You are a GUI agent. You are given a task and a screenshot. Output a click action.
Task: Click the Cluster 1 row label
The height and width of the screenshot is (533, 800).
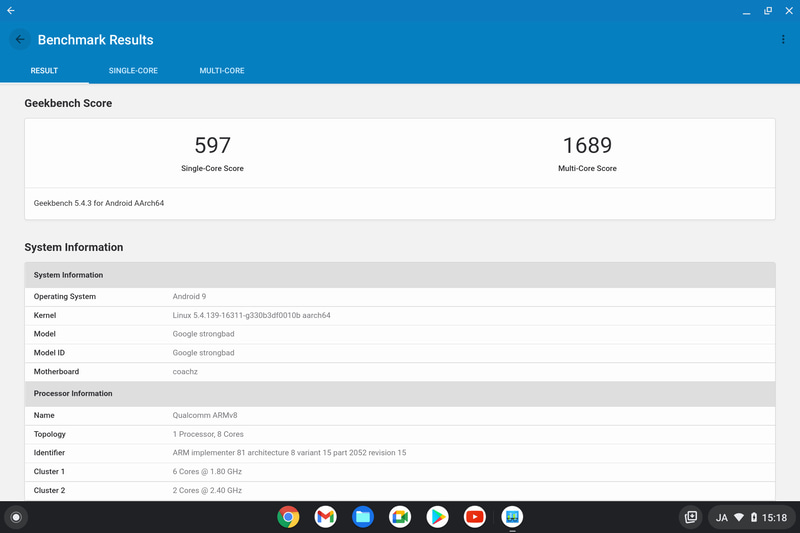(x=49, y=471)
